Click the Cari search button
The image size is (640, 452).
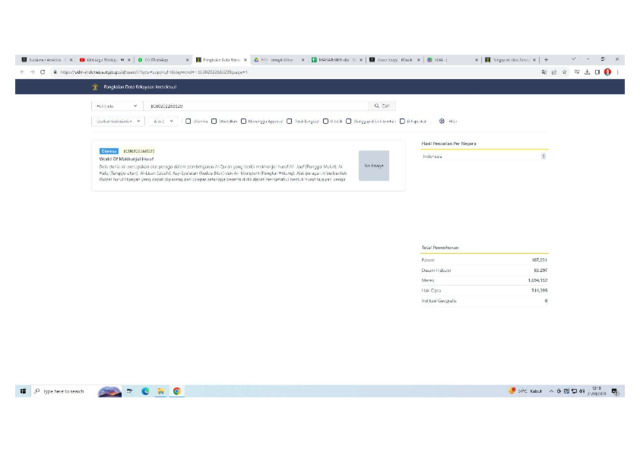(382, 105)
